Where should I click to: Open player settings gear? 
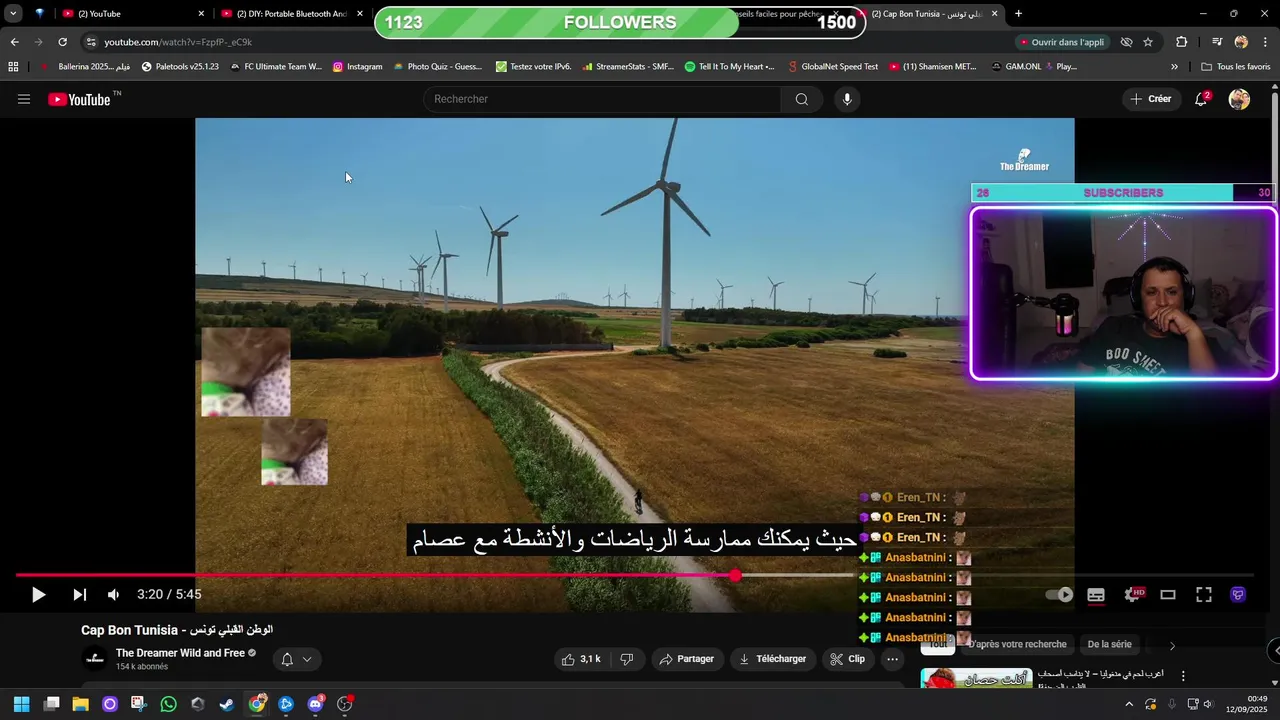[x=1133, y=595]
